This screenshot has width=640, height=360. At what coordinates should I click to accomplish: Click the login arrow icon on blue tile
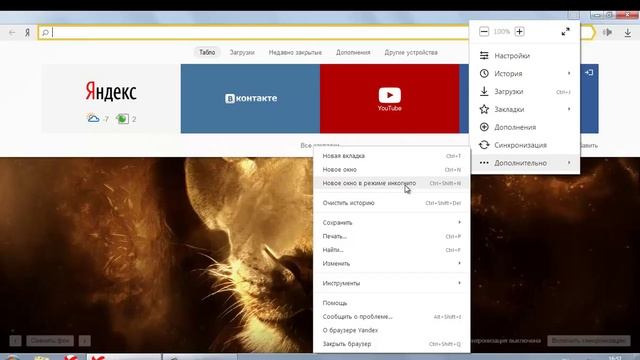click(x=589, y=73)
